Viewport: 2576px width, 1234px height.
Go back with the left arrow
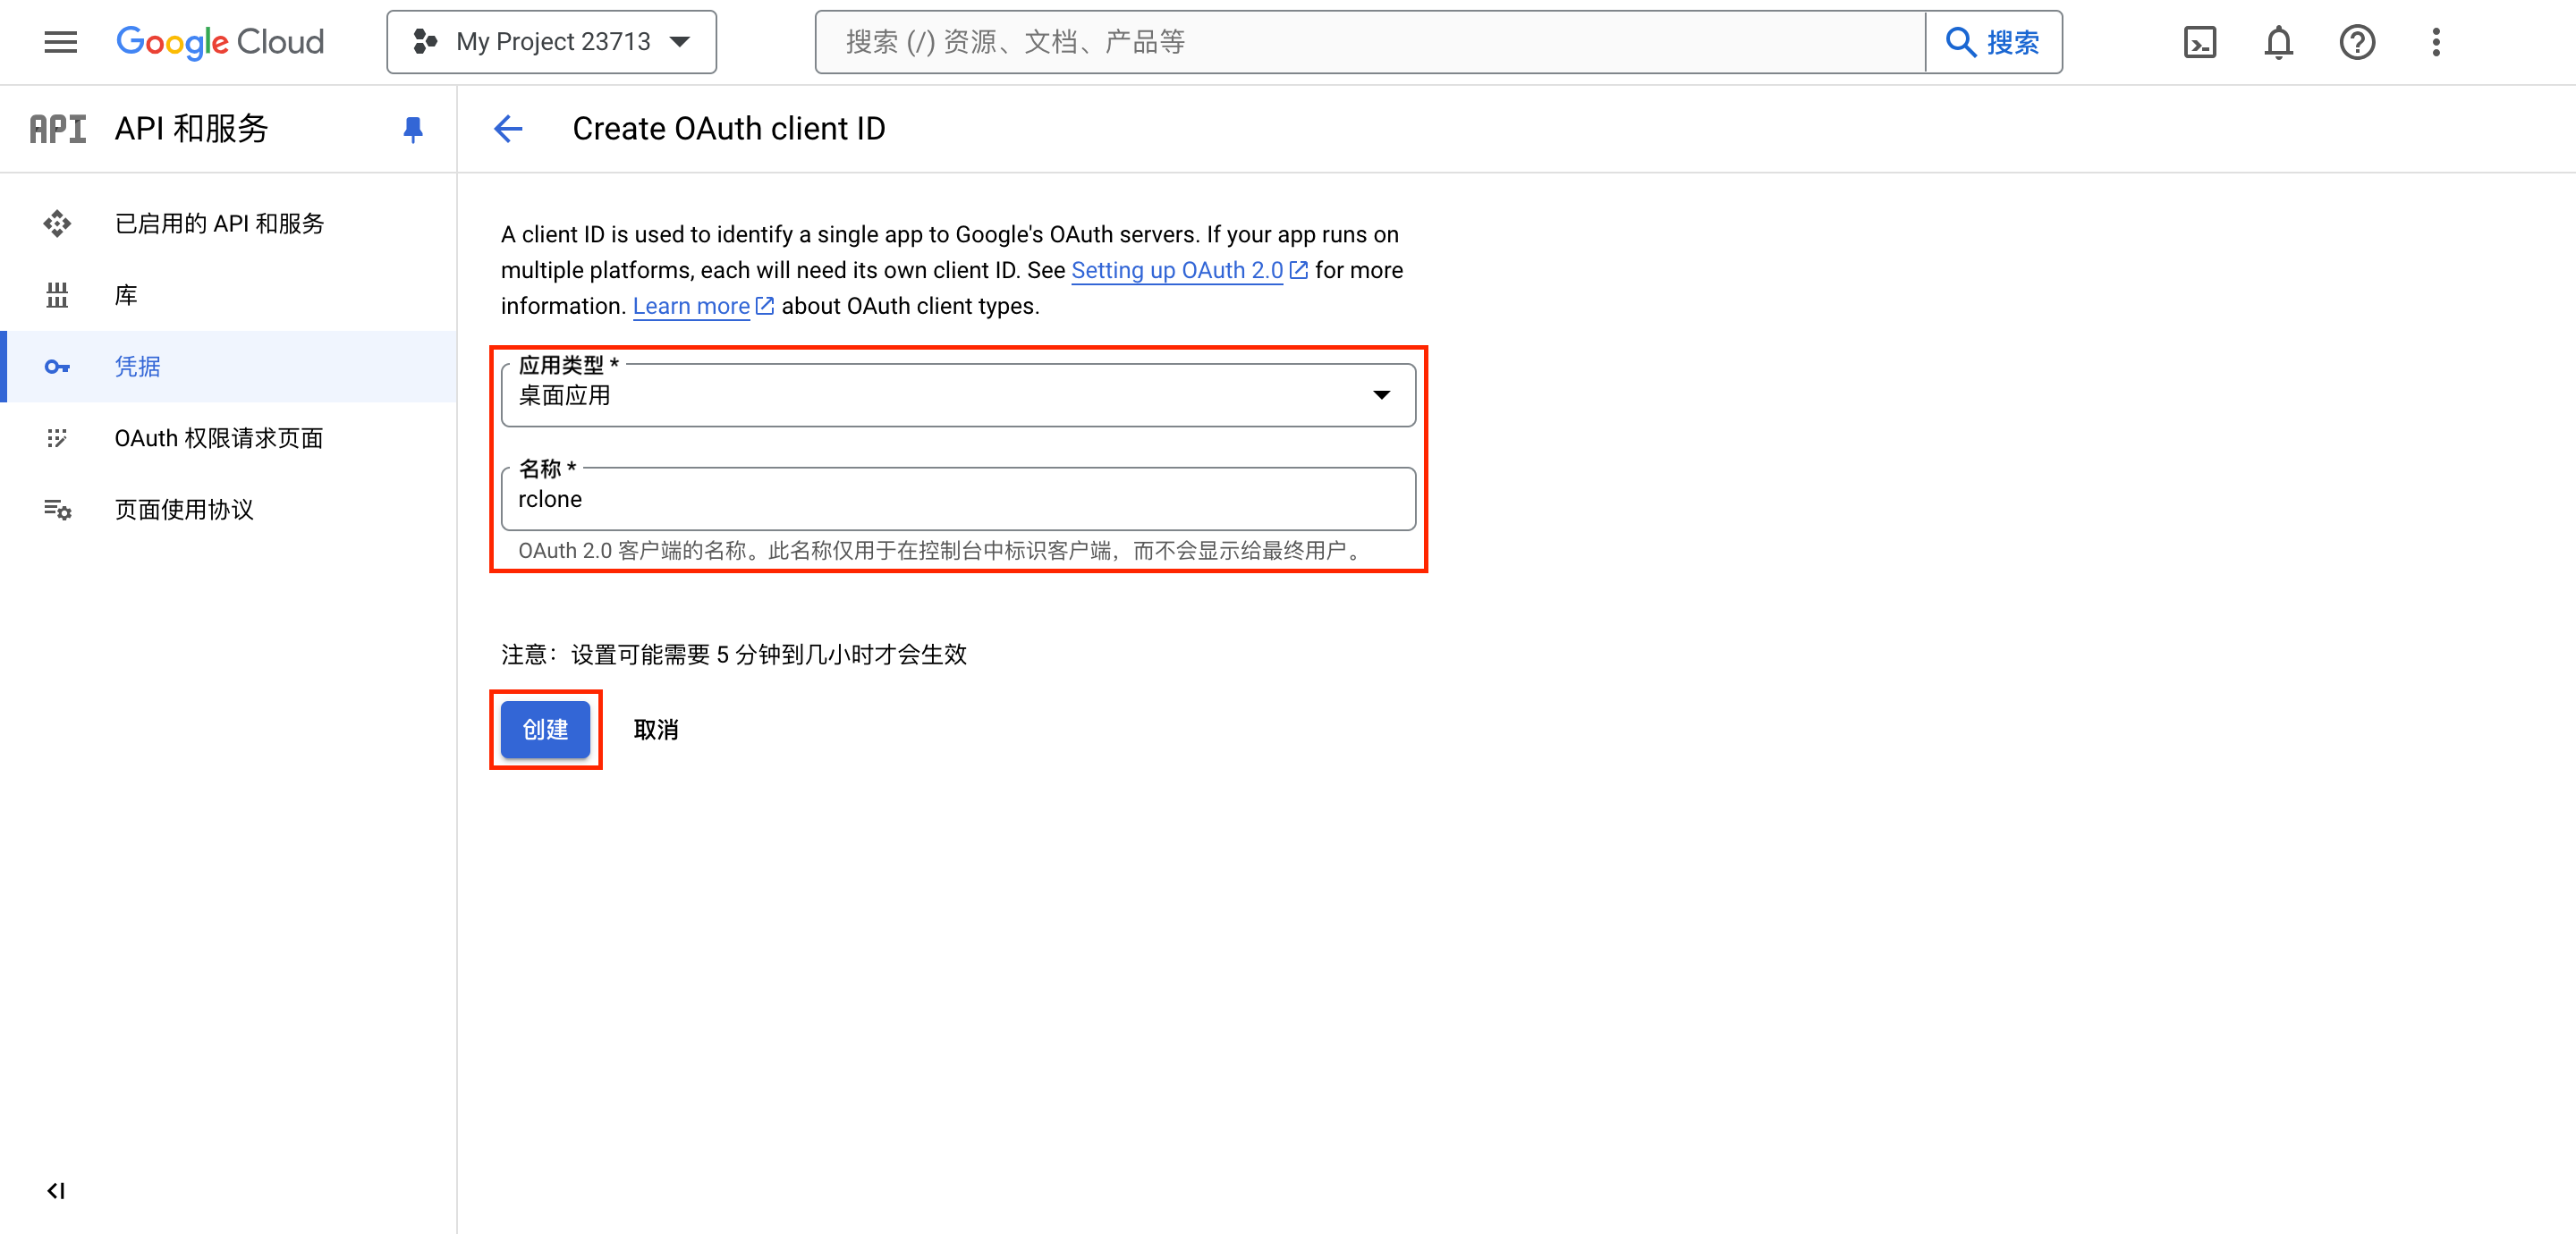508,129
